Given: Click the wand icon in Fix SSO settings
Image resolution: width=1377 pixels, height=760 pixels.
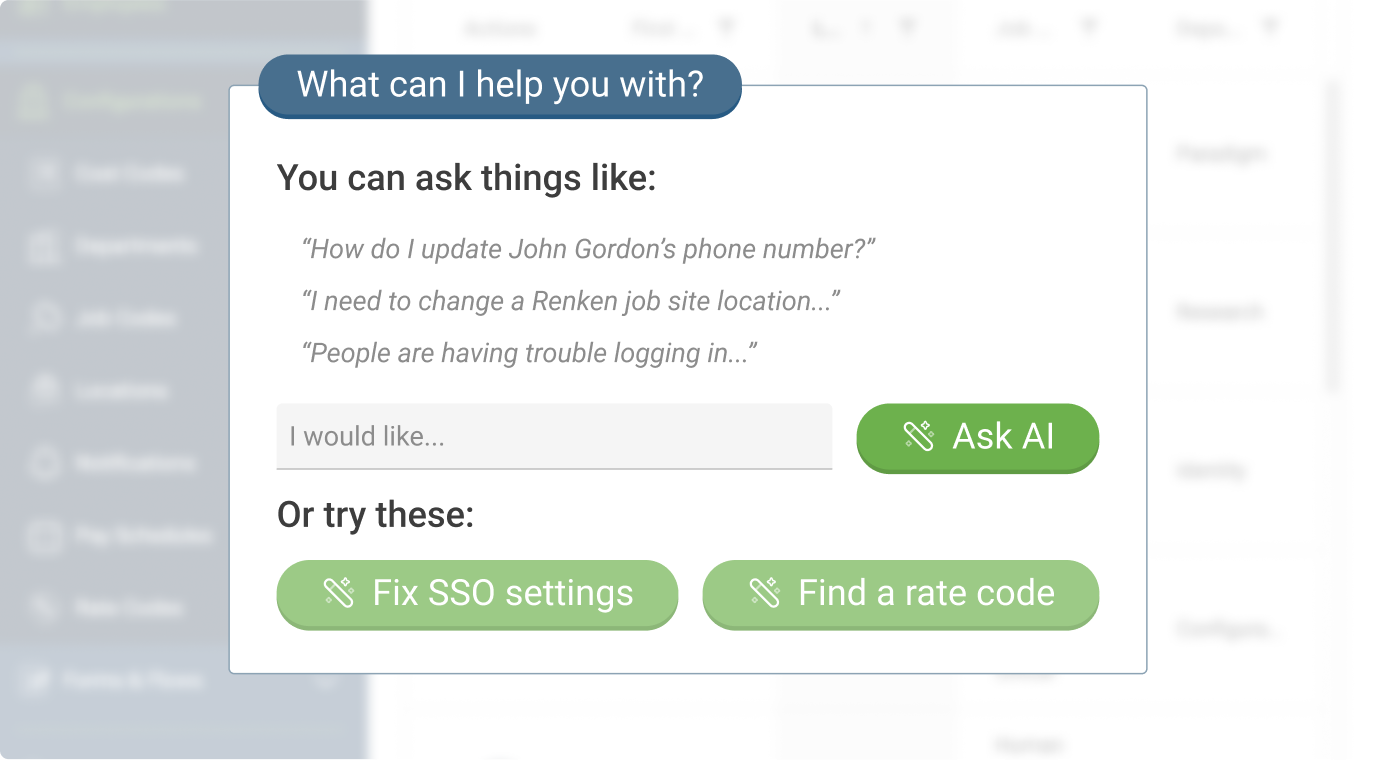Looking at the screenshot, I should pos(338,593).
